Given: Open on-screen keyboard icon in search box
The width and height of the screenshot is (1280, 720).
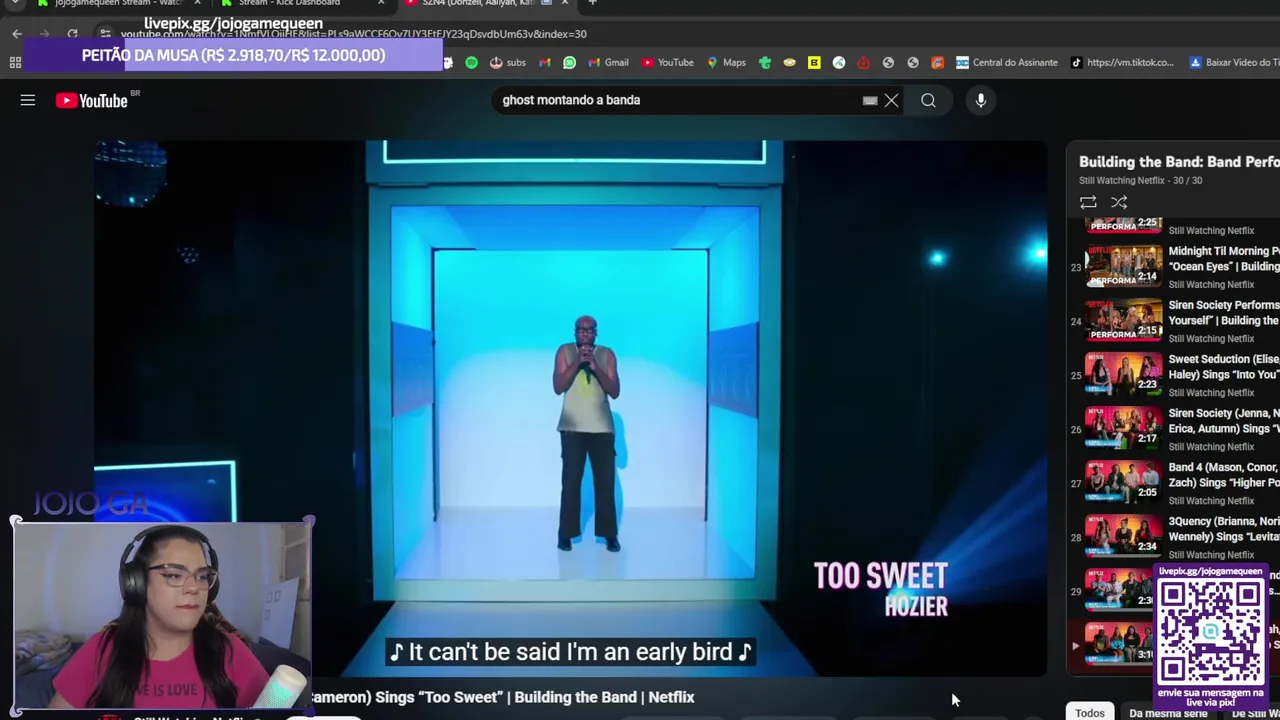Looking at the screenshot, I should click(x=870, y=100).
